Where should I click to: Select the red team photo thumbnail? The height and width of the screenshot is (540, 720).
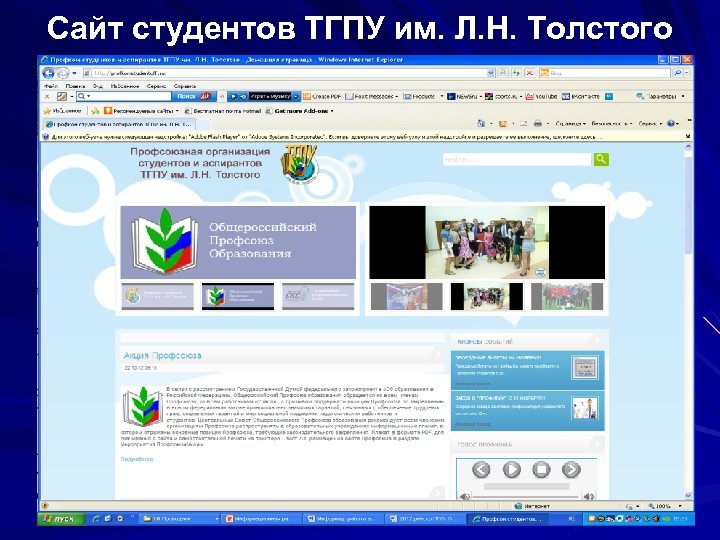pyautogui.click(x=567, y=296)
